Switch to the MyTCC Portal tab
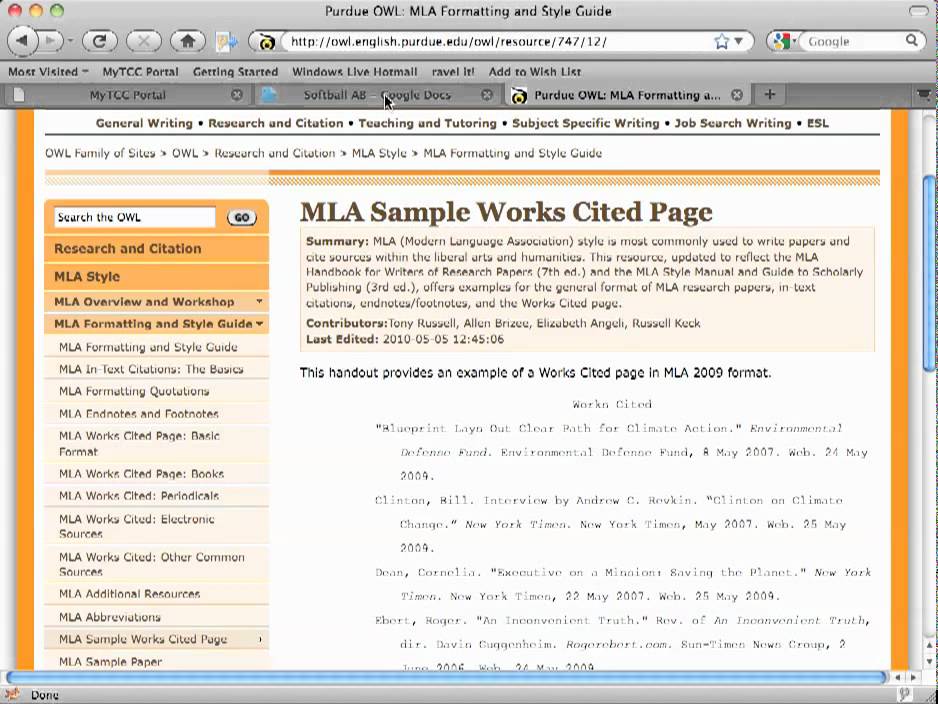 127,95
